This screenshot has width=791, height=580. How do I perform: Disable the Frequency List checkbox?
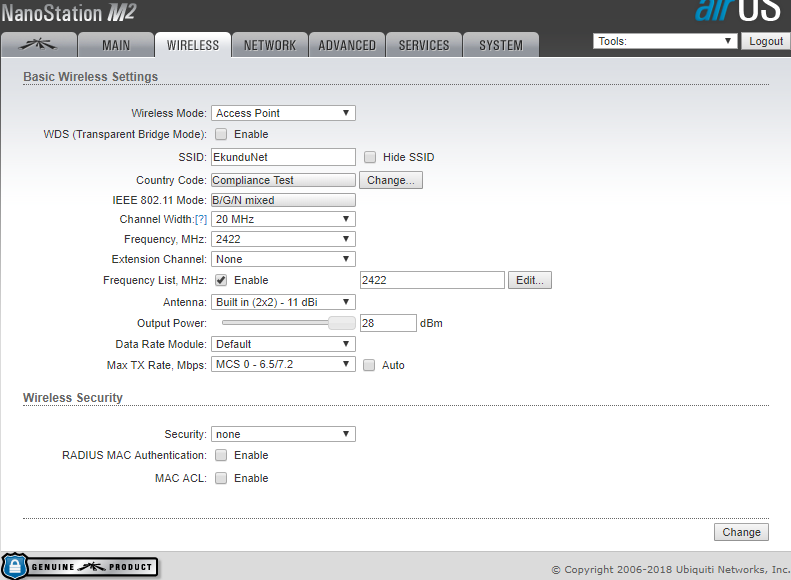(221, 280)
